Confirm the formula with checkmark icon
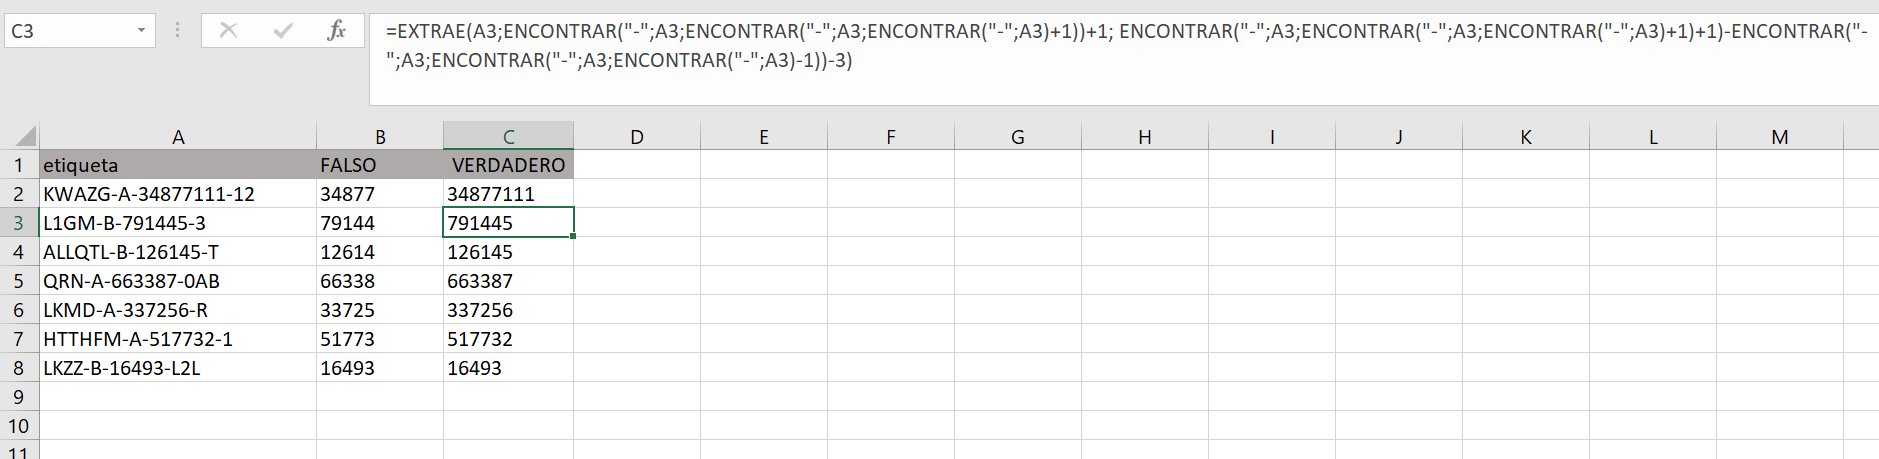 click(x=283, y=31)
